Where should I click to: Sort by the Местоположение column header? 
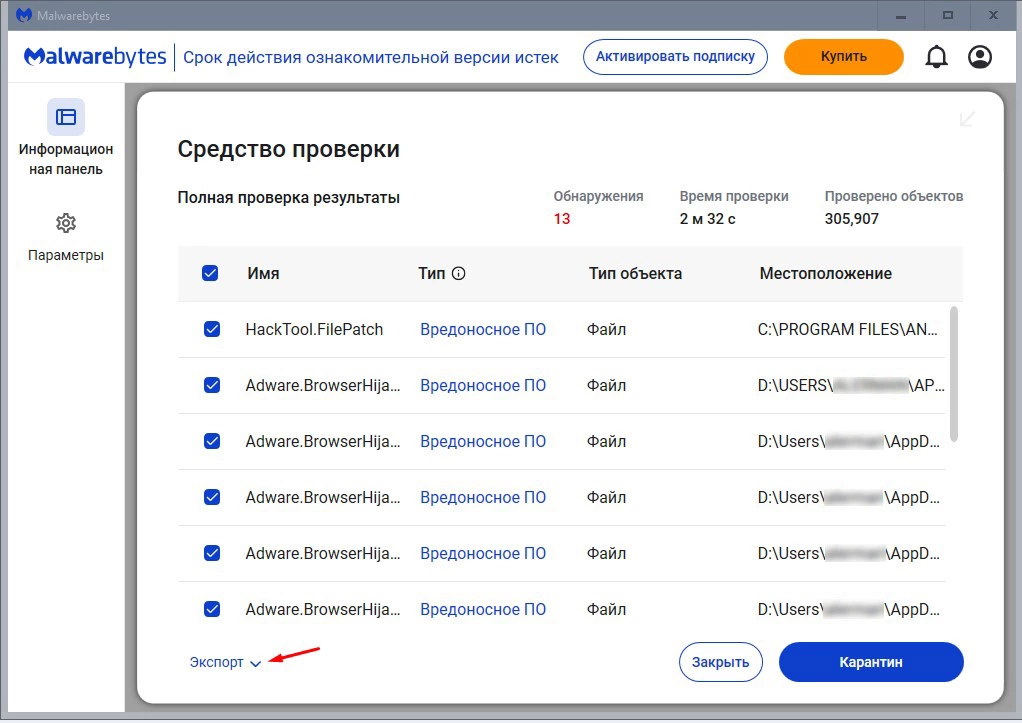[825, 273]
